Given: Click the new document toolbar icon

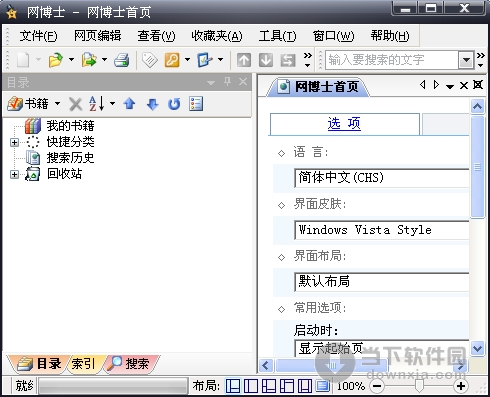Looking at the screenshot, I should [x=23, y=60].
